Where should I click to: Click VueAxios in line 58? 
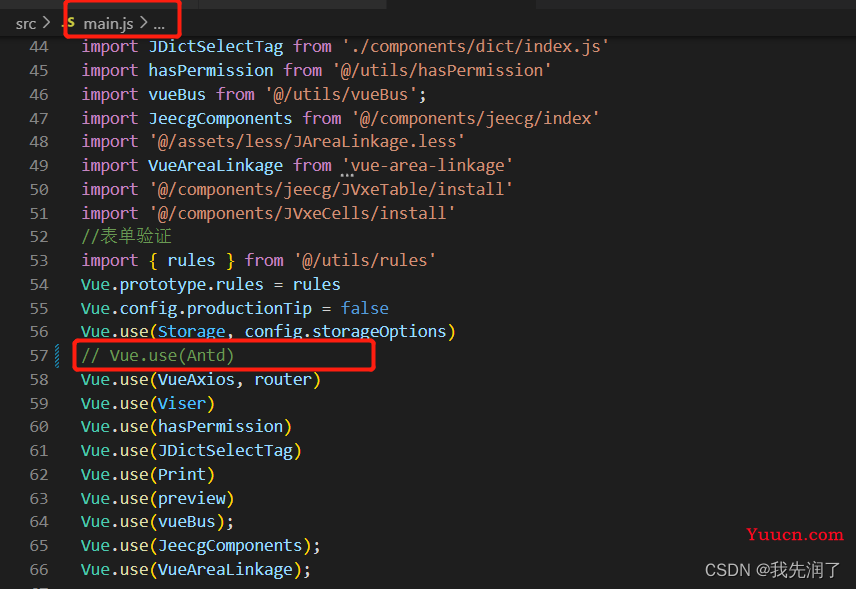(x=196, y=379)
